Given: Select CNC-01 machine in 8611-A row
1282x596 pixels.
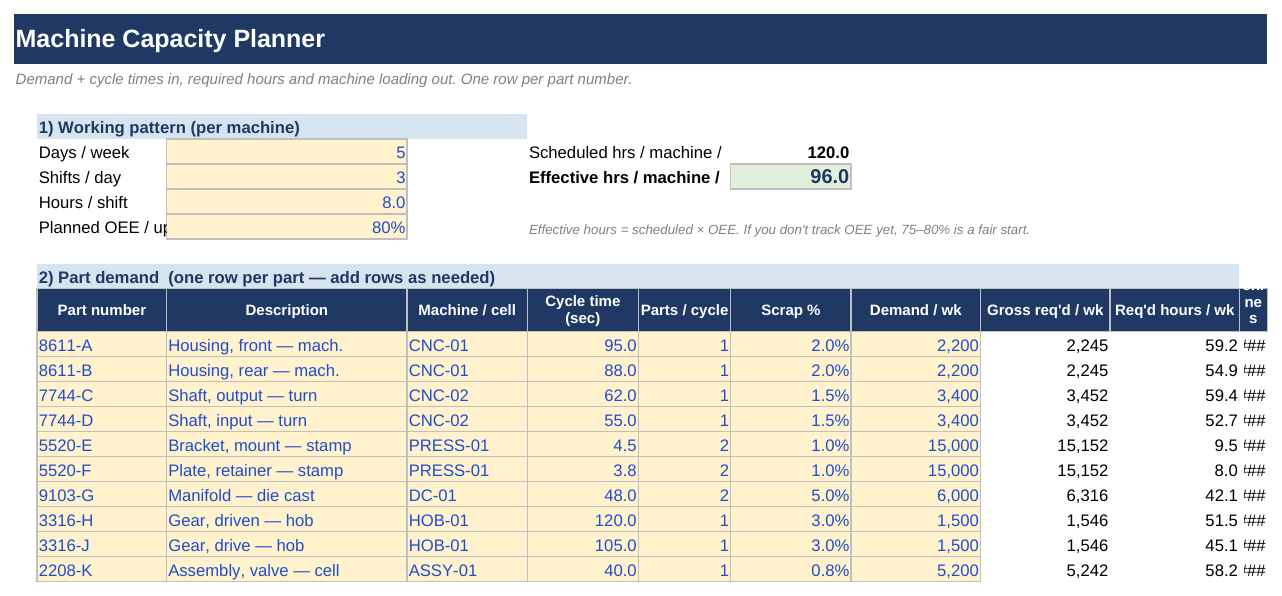Looking at the screenshot, I should 467,345.
